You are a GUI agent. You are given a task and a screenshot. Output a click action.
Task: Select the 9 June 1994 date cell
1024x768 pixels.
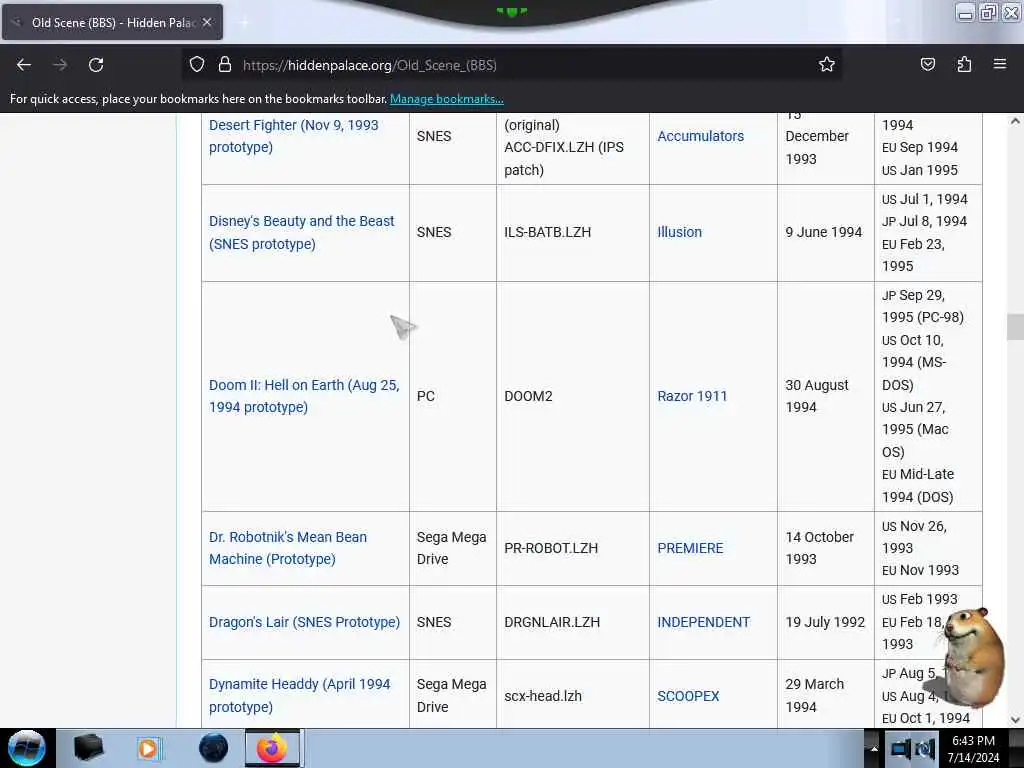click(x=825, y=232)
